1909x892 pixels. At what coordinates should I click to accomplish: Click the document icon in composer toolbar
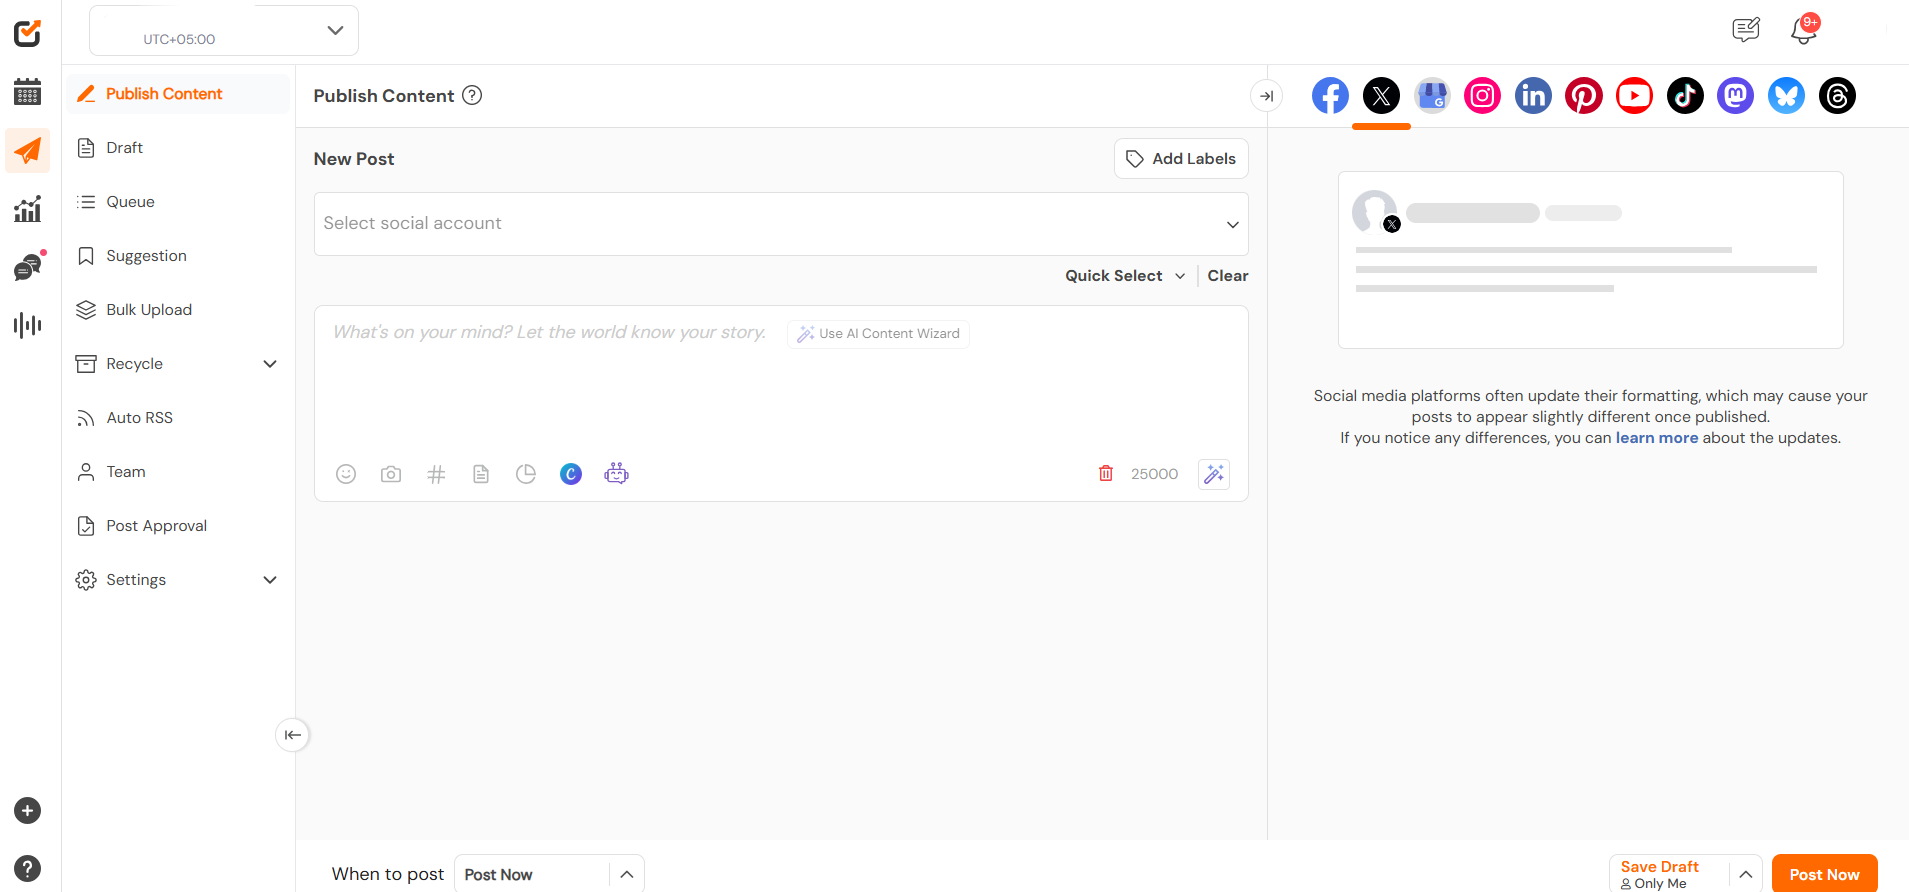click(x=481, y=474)
